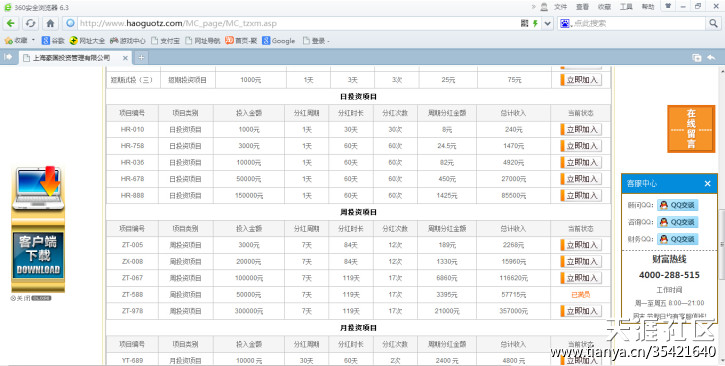The image size is (725, 366).
Task: Click 立即加入 for HR-678
Action: pyautogui.click(x=581, y=179)
